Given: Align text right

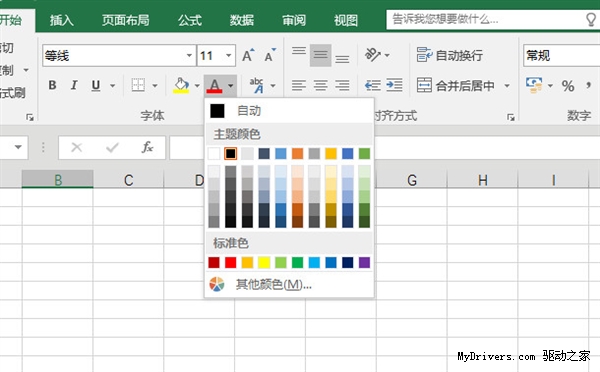Looking at the screenshot, I should click(342, 85).
